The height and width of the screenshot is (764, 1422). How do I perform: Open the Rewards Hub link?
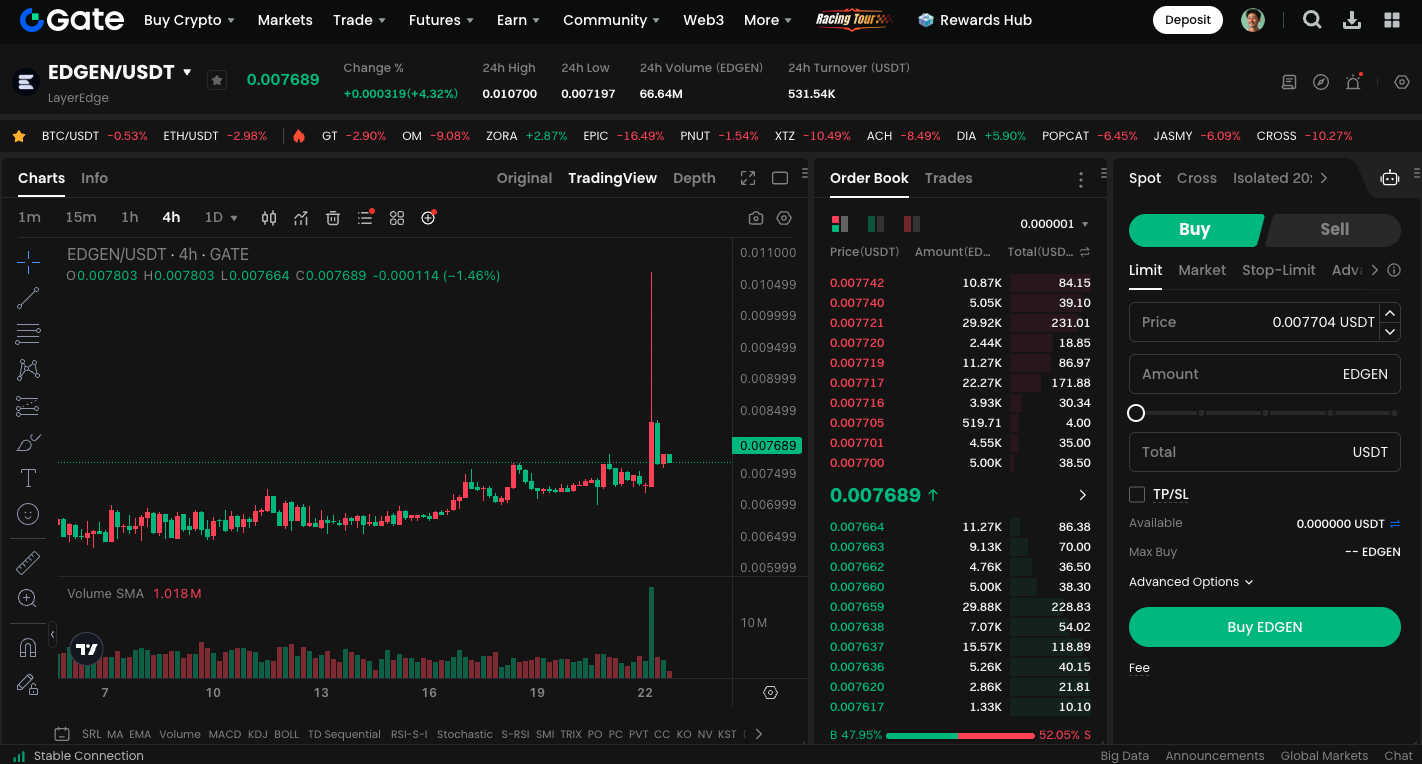(x=975, y=20)
